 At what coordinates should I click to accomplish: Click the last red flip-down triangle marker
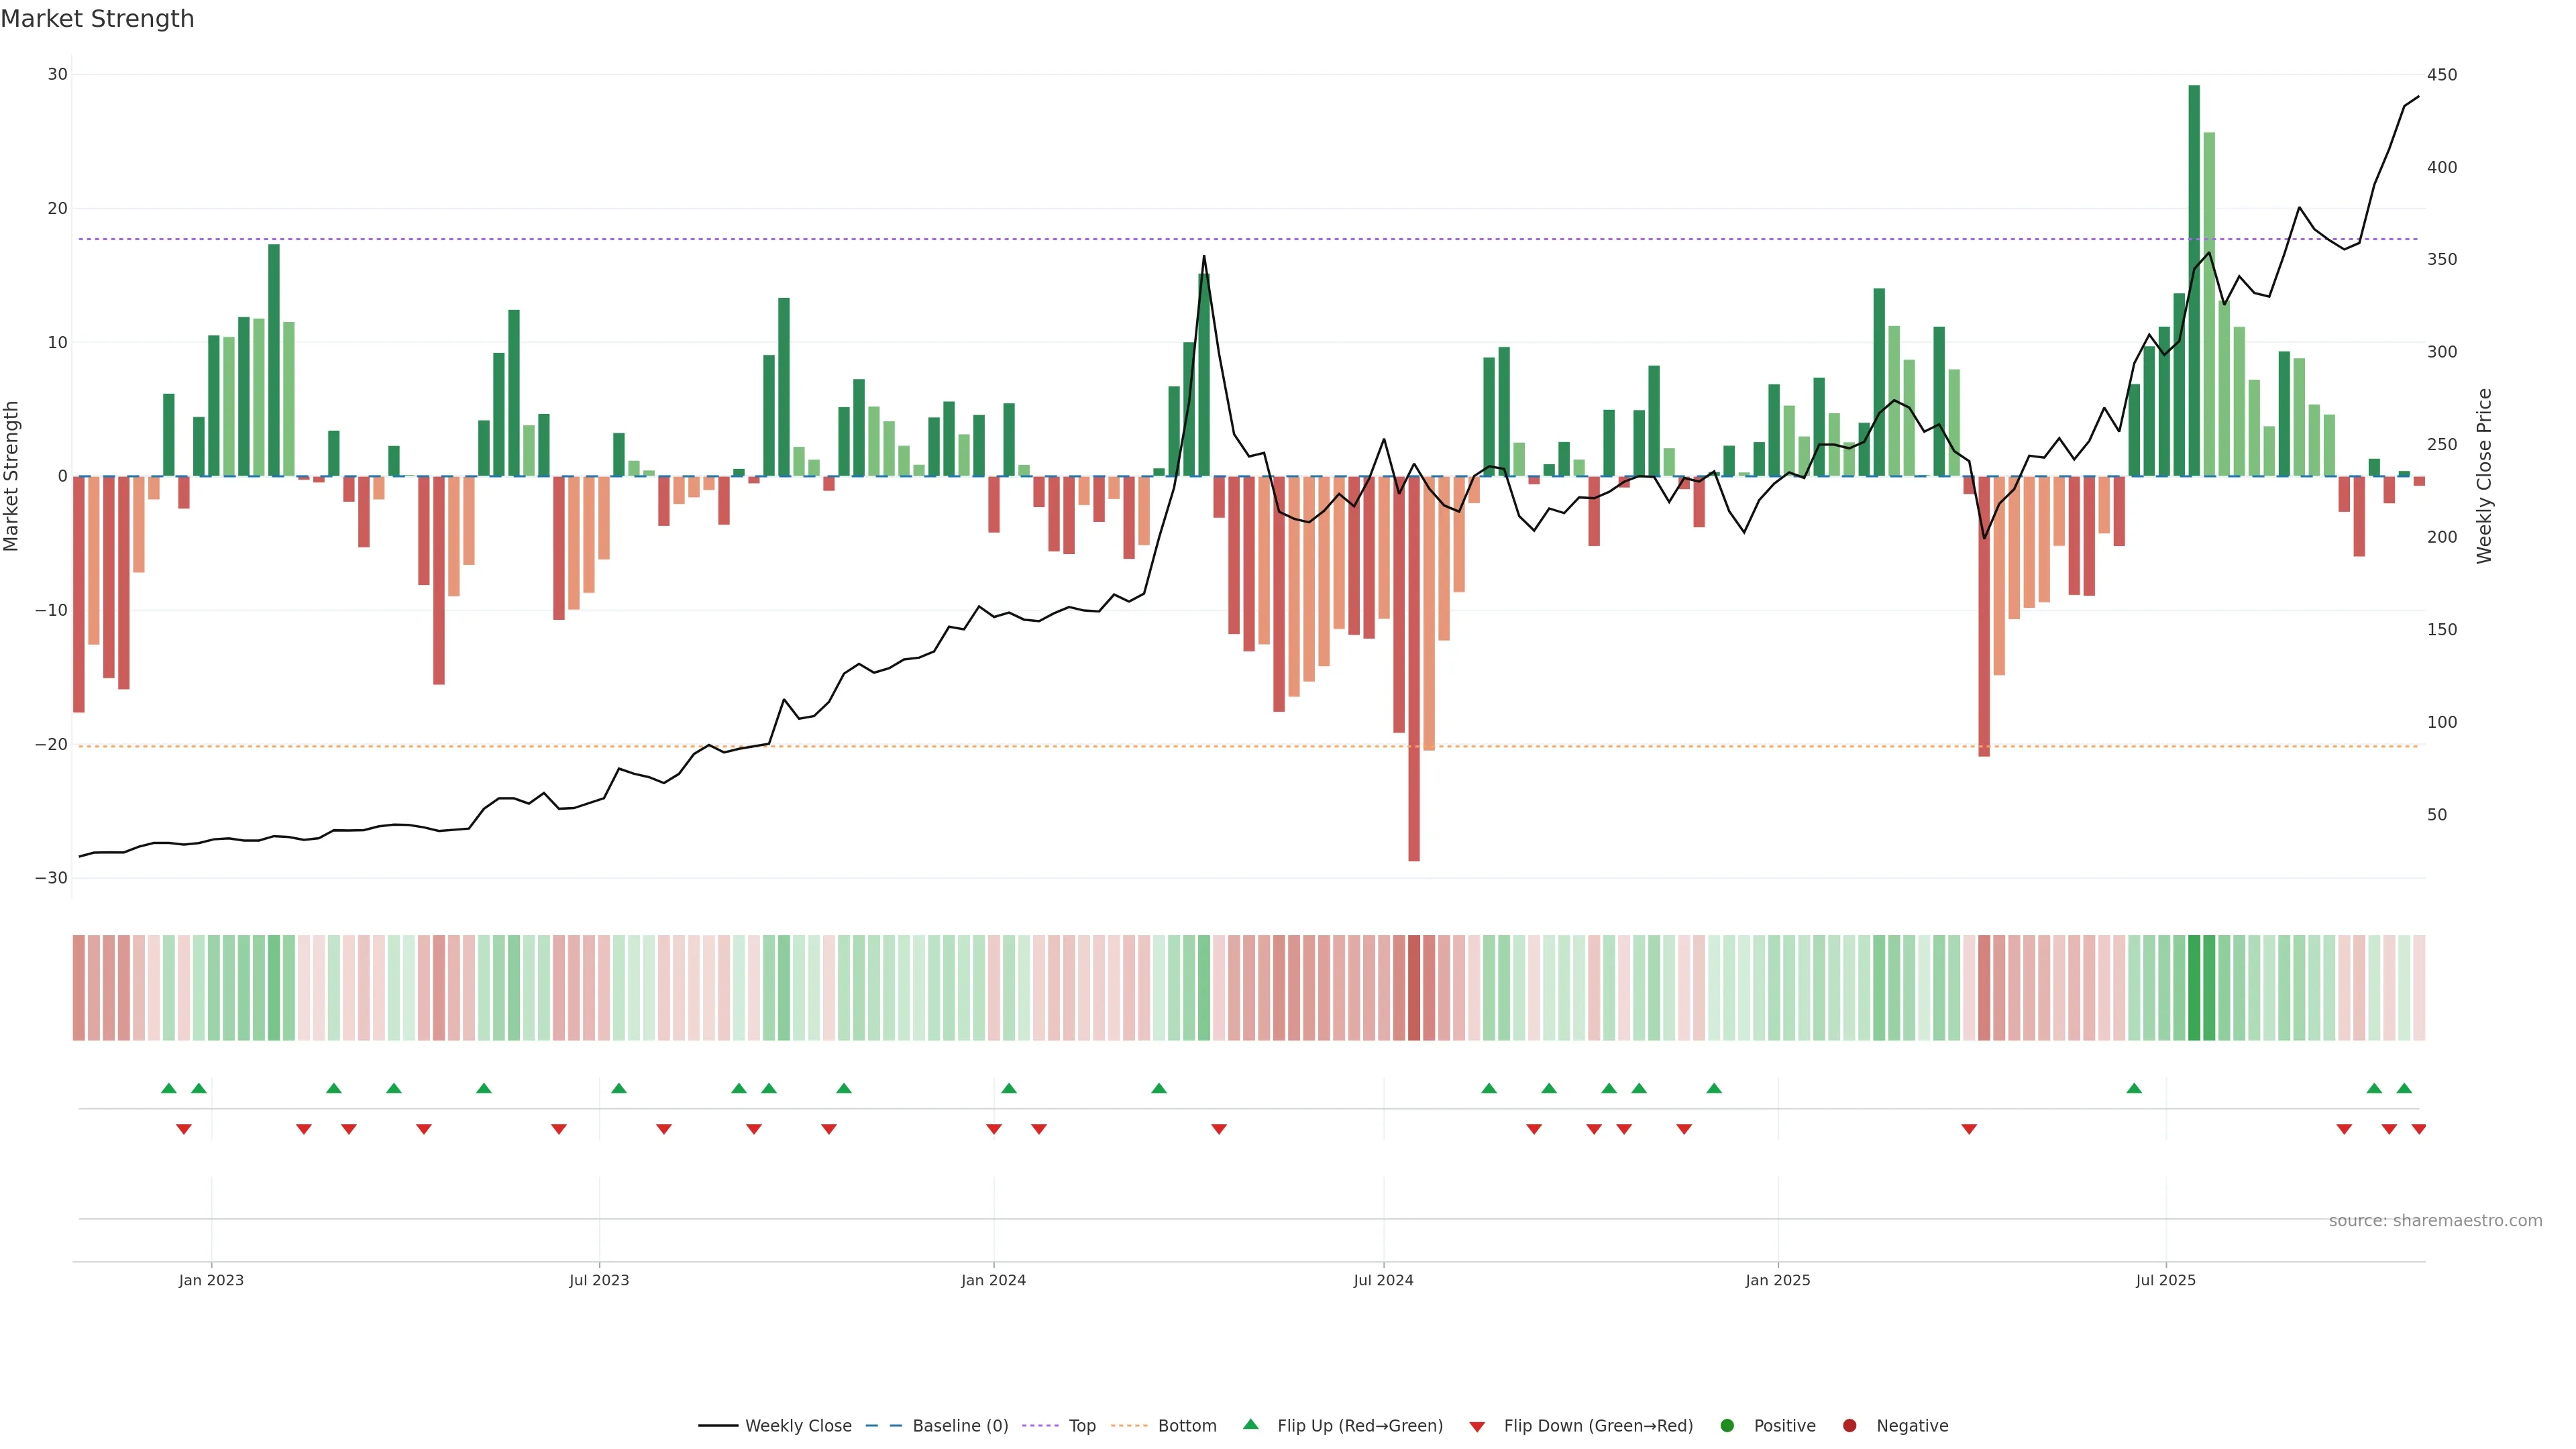[x=2418, y=1129]
